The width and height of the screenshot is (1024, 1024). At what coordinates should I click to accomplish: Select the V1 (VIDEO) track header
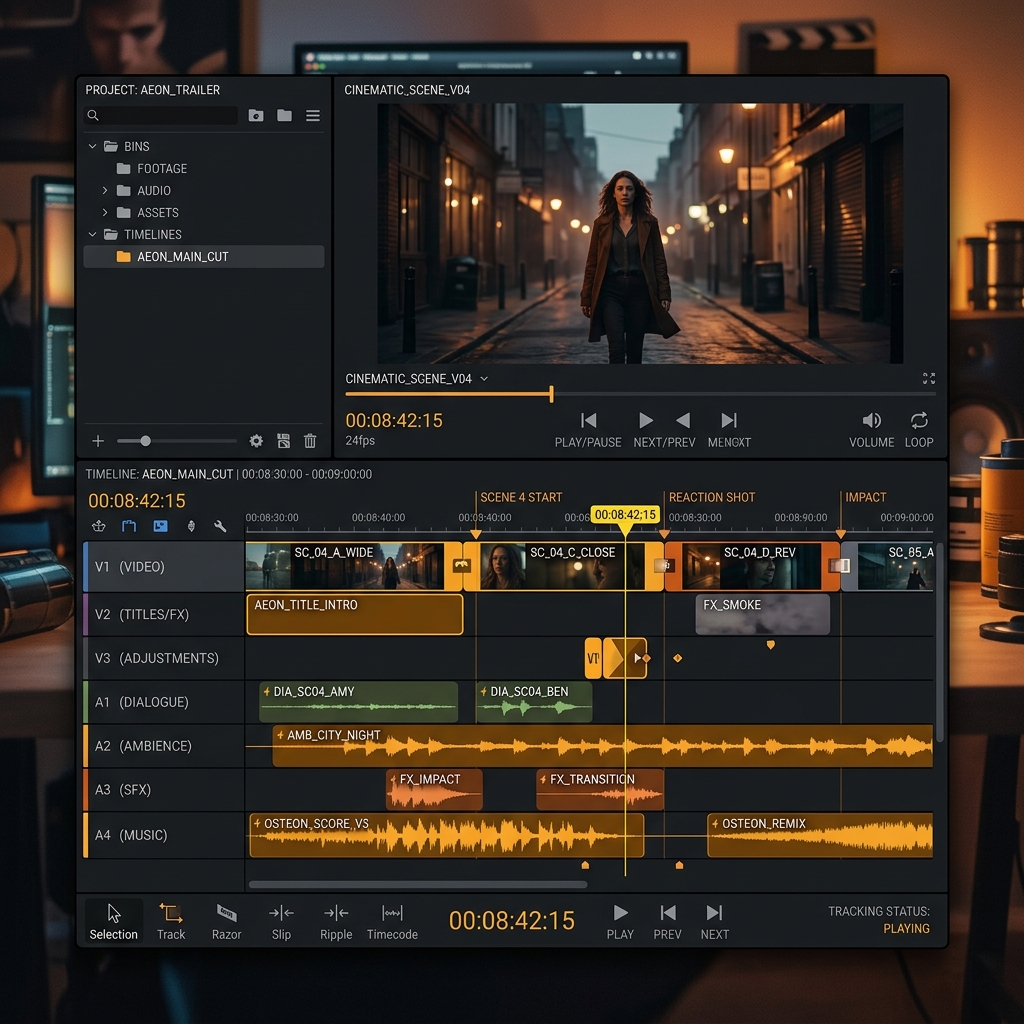pyautogui.click(x=164, y=567)
